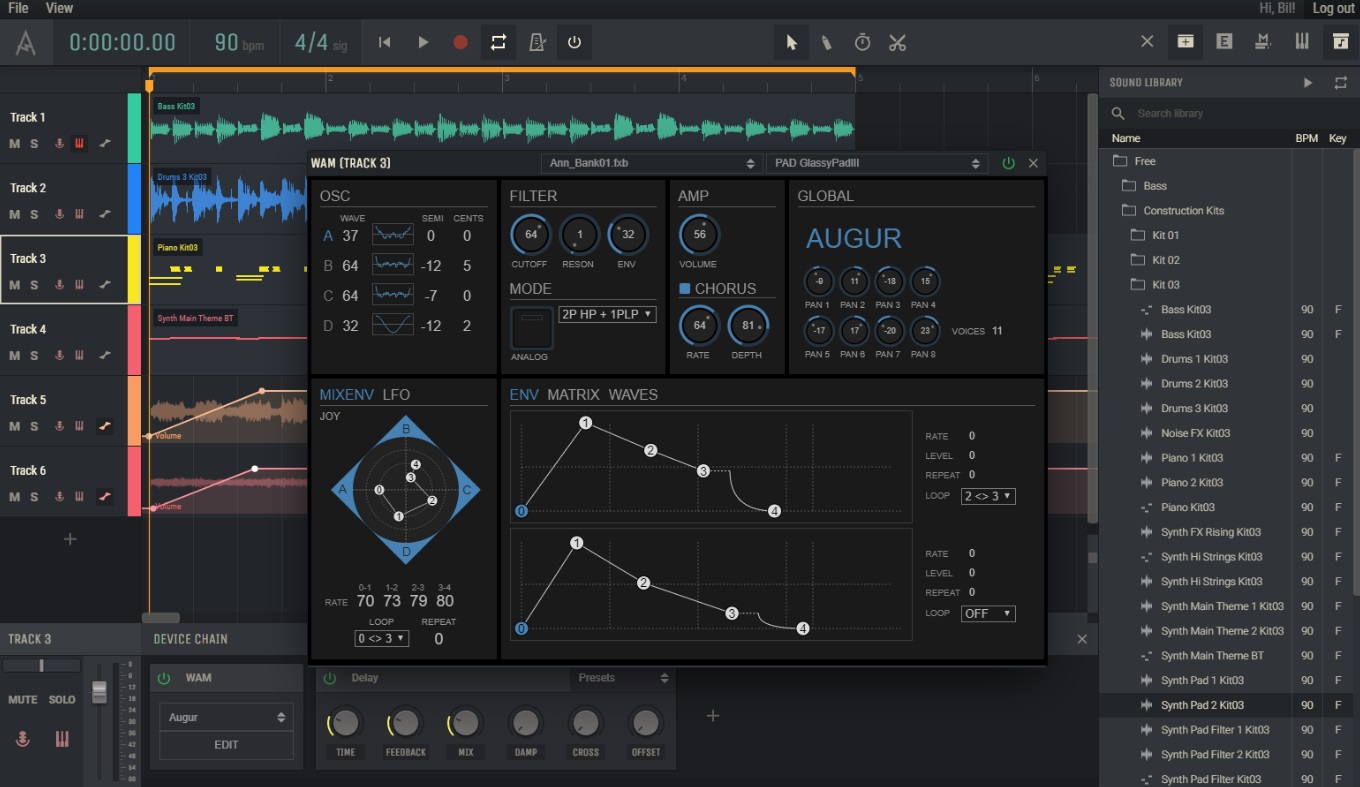Click the Log out link
The width and height of the screenshot is (1360, 787).
click(x=1332, y=8)
